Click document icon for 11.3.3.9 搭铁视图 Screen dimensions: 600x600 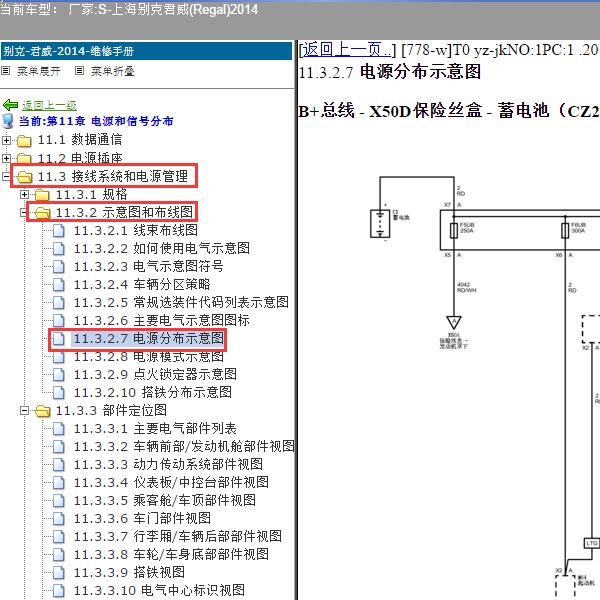pos(59,572)
